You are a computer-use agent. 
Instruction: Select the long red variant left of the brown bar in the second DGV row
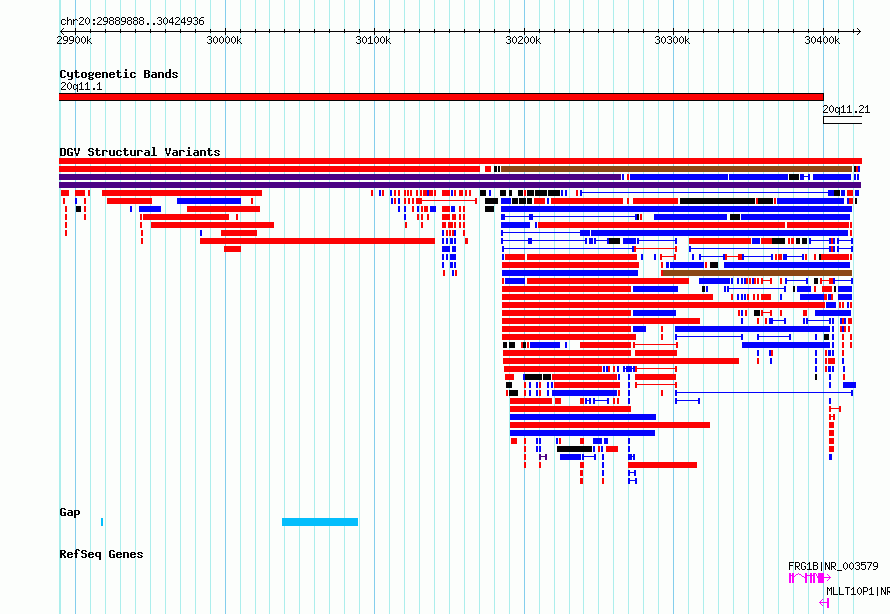click(x=270, y=169)
